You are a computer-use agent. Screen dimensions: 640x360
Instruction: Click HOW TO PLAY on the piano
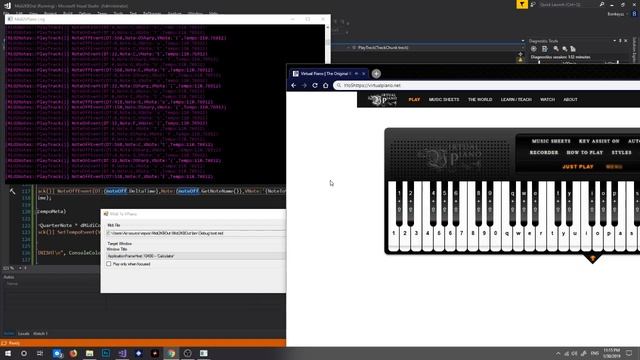(x=584, y=153)
